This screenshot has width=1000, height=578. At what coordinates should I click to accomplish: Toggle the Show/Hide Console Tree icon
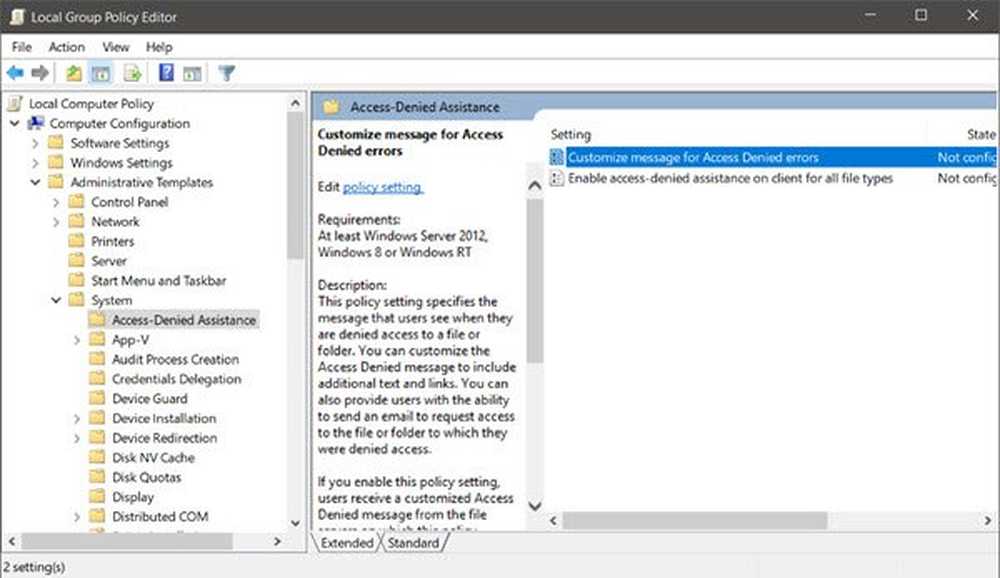pos(100,73)
